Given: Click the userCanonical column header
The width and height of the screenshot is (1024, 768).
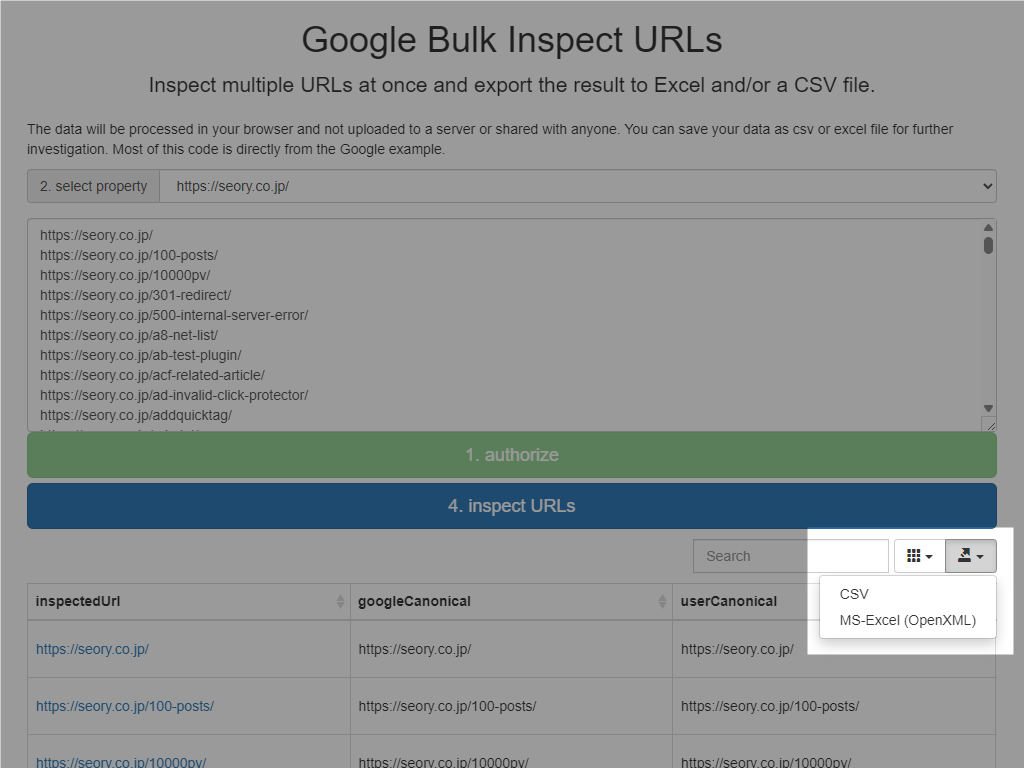Looking at the screenshot, I should [x=729, y=601].
